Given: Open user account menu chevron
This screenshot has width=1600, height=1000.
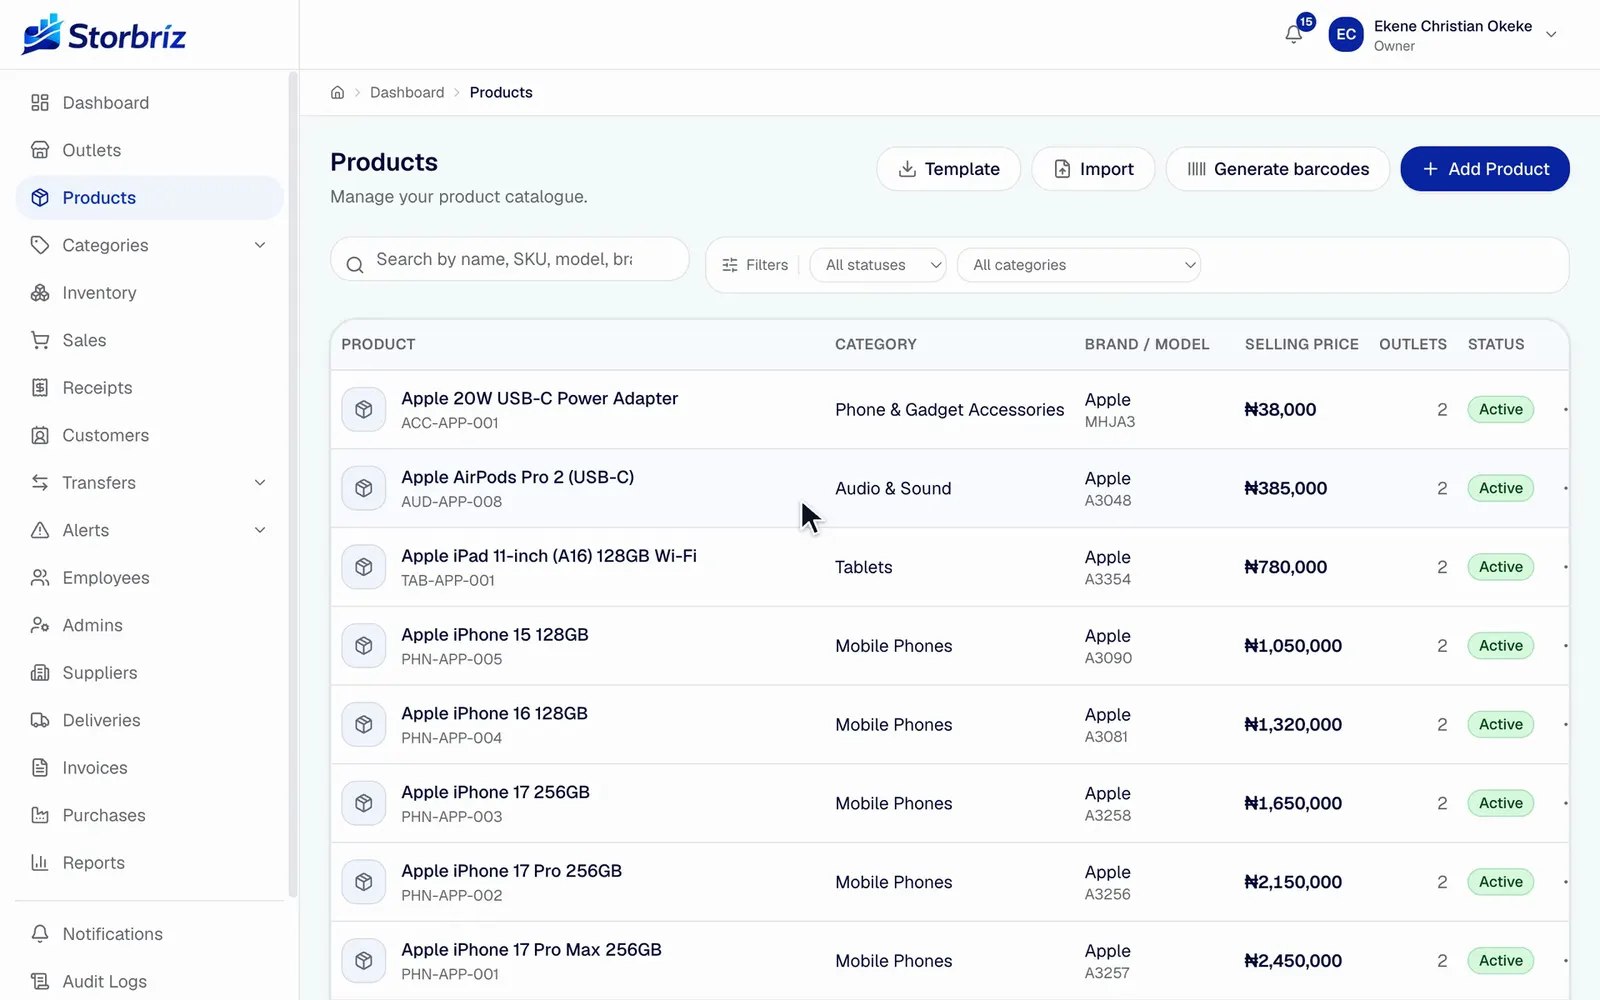Looking at the screenshot, I should point(1551,34).
